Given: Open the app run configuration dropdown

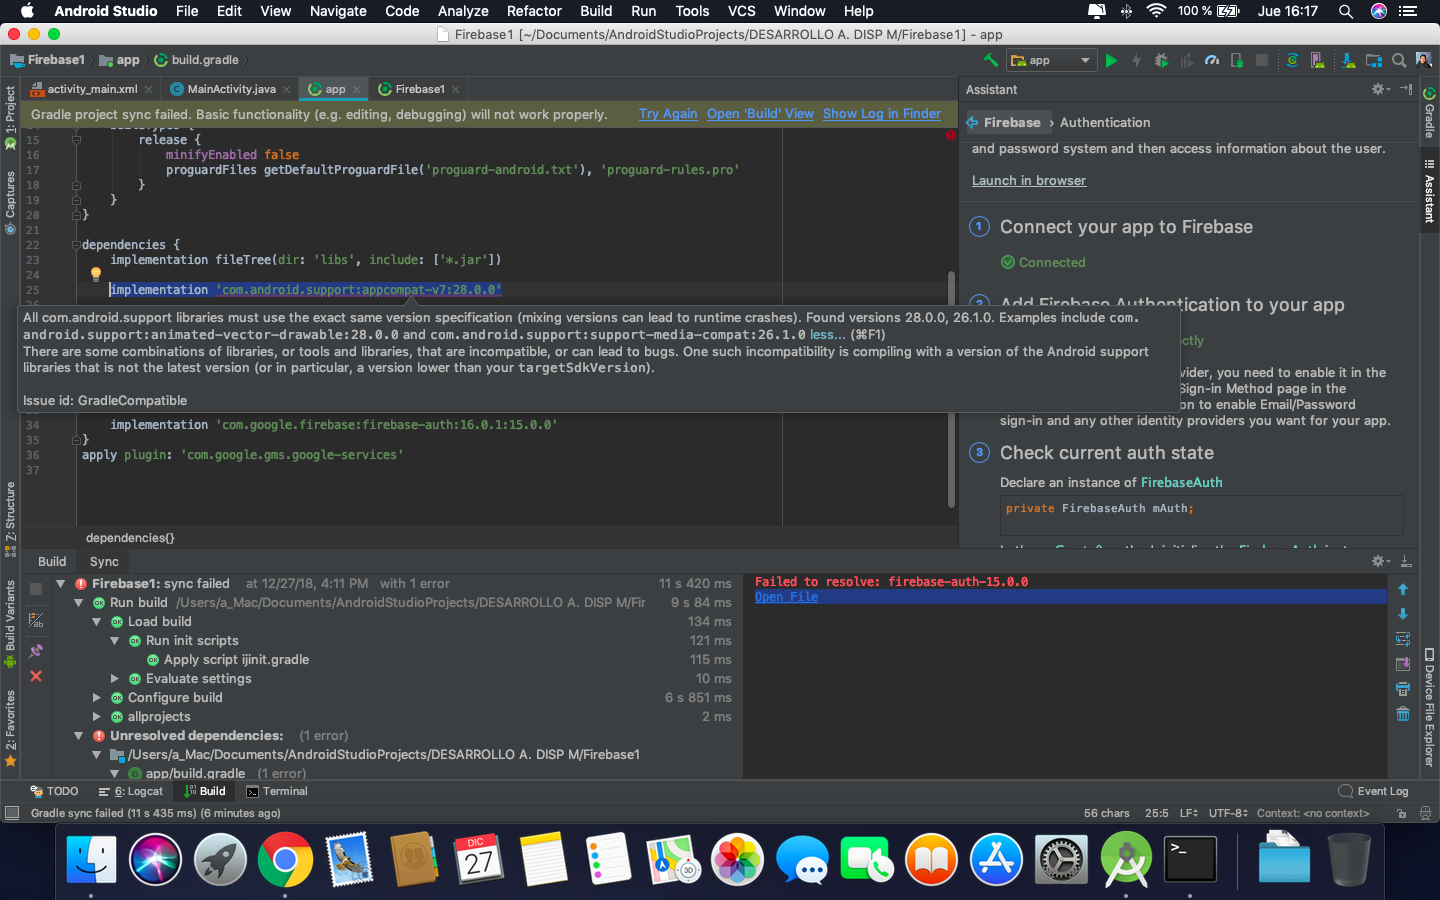Looking at the screenshot, I should (1051, 60).
